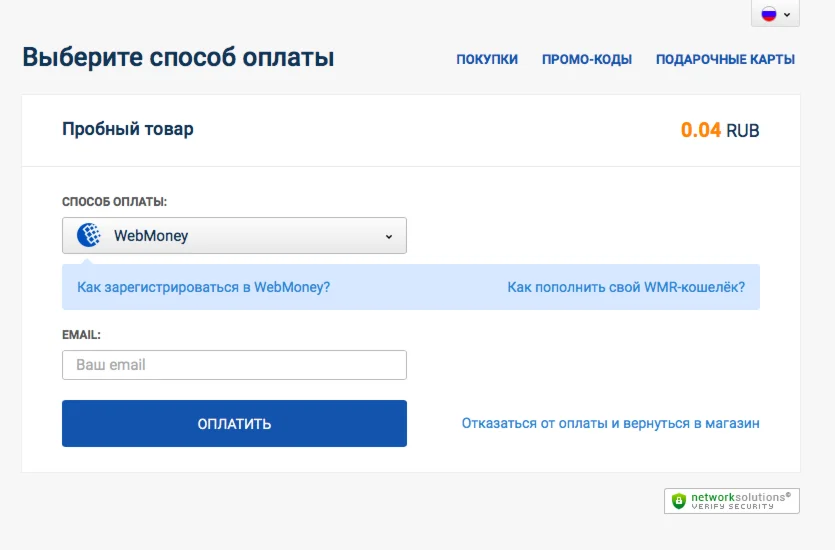Click the green lock icon in badge
Screen dimensions: 835x550
pyautogui.click(x=679, y=500)
